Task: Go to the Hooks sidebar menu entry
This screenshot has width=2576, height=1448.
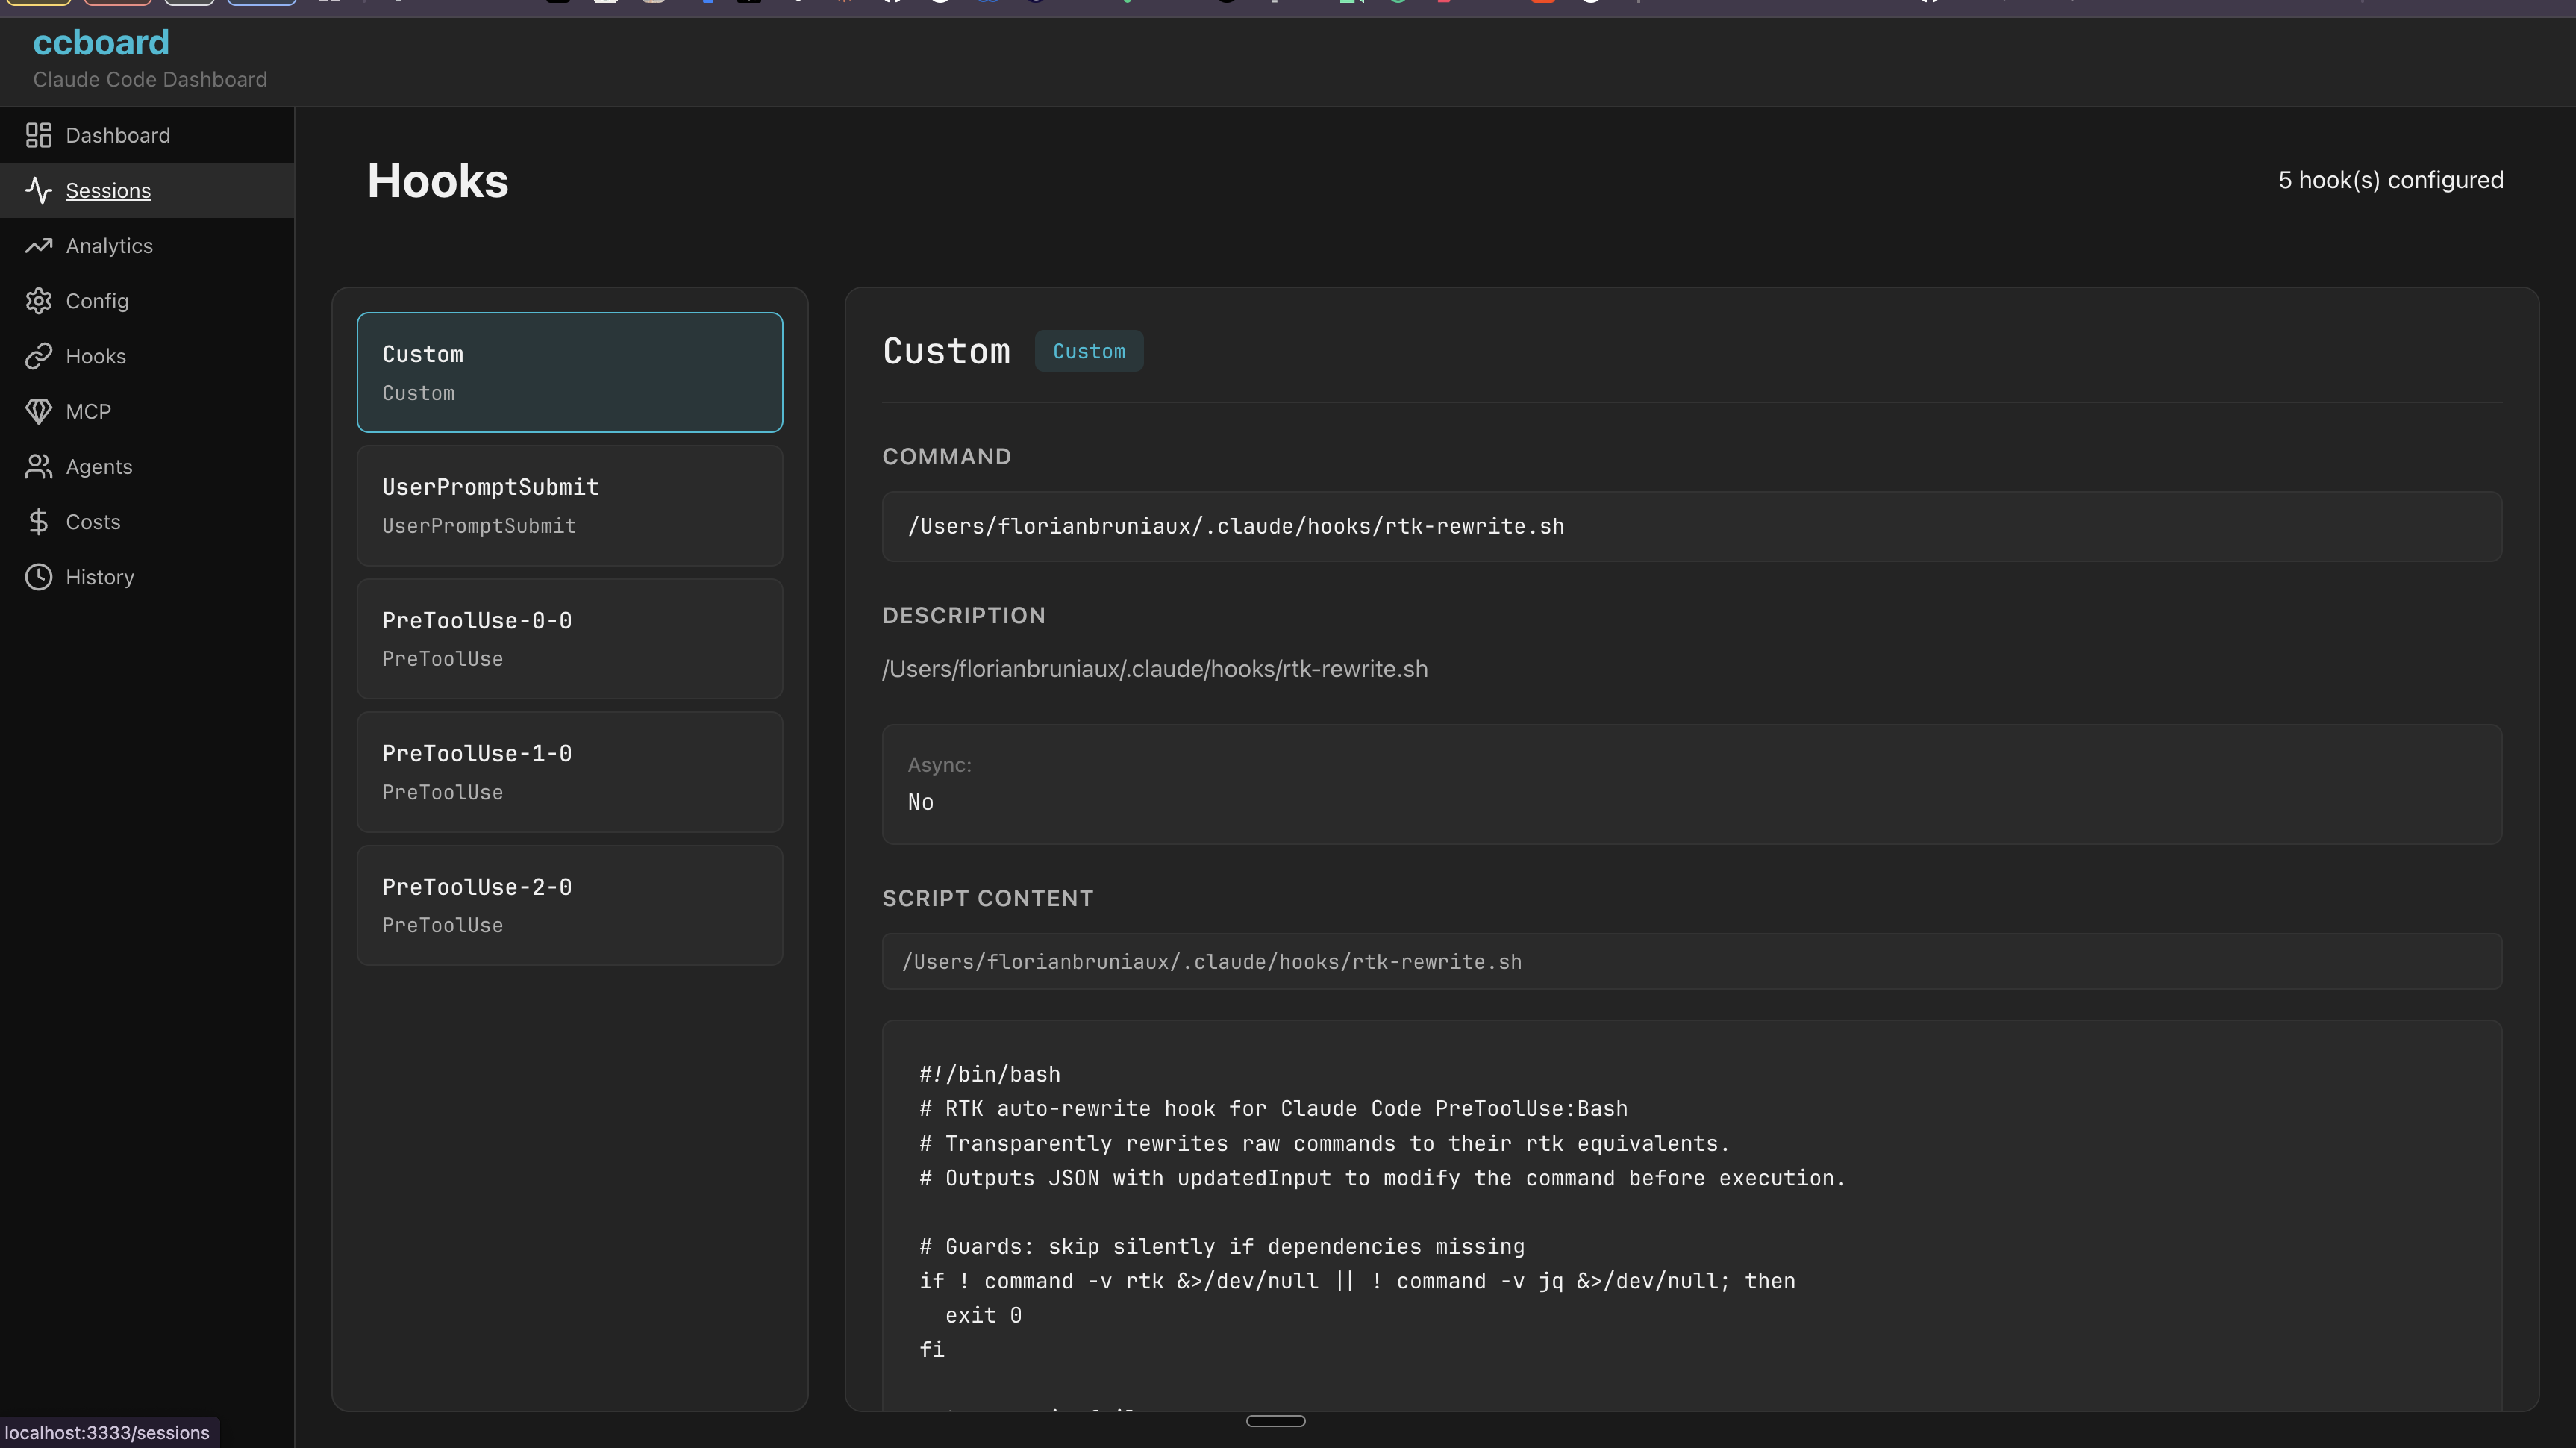Action: (x=96, y=356)
